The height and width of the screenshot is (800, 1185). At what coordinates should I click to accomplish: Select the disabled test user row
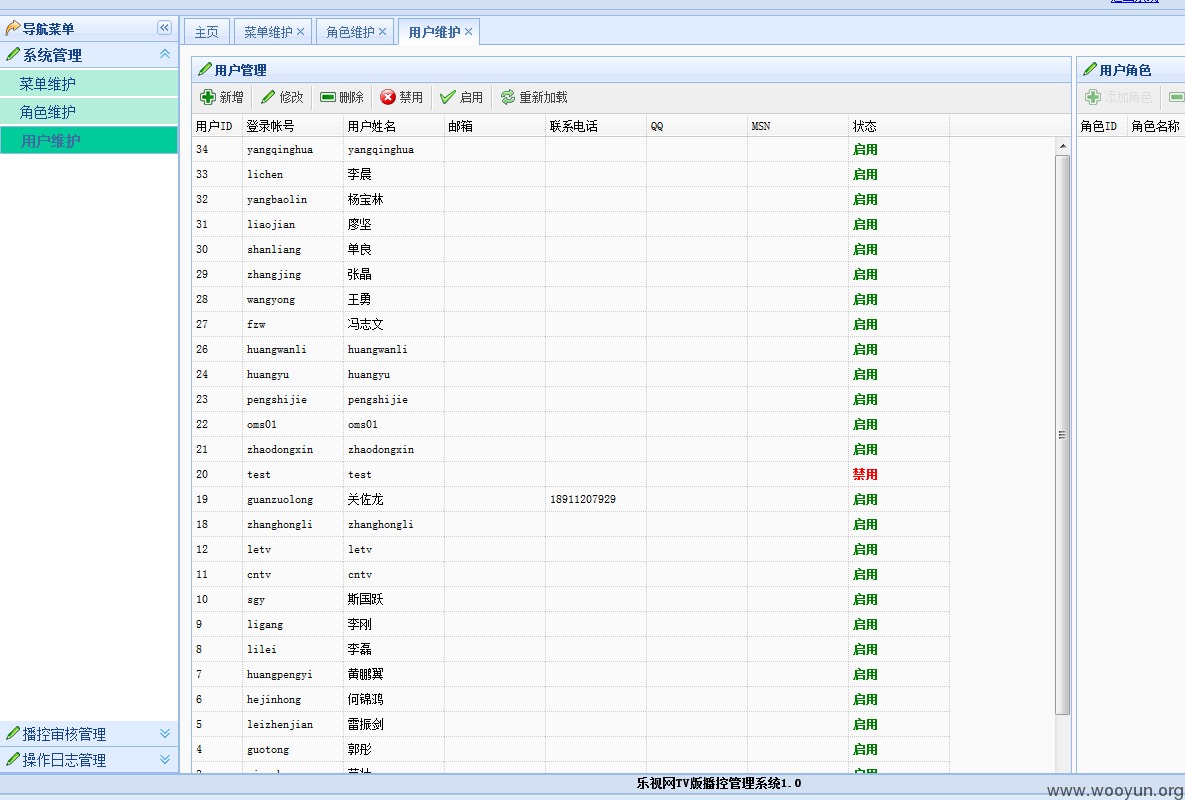(x=571, y=474)
